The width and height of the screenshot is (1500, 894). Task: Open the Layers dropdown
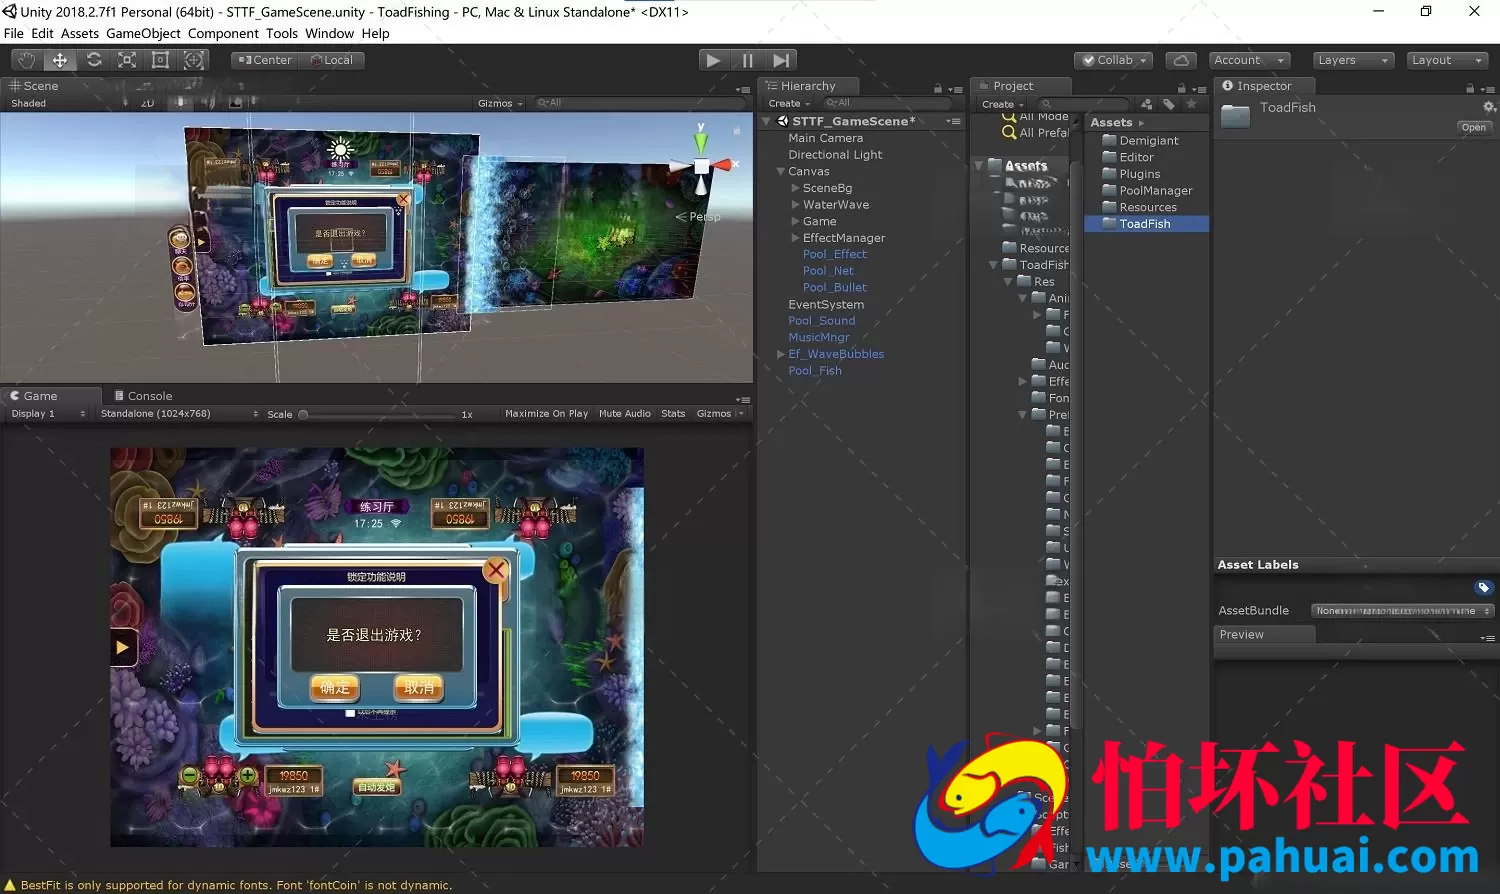point(1352,60)
